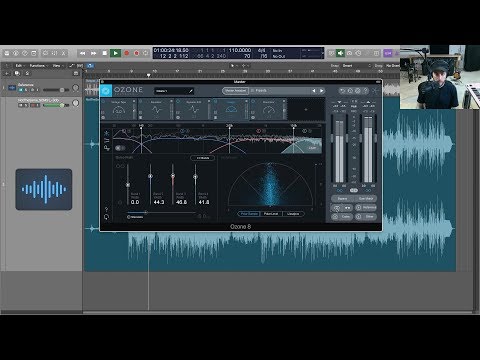Add a module with the plus slot

click(x=306, y=109)
